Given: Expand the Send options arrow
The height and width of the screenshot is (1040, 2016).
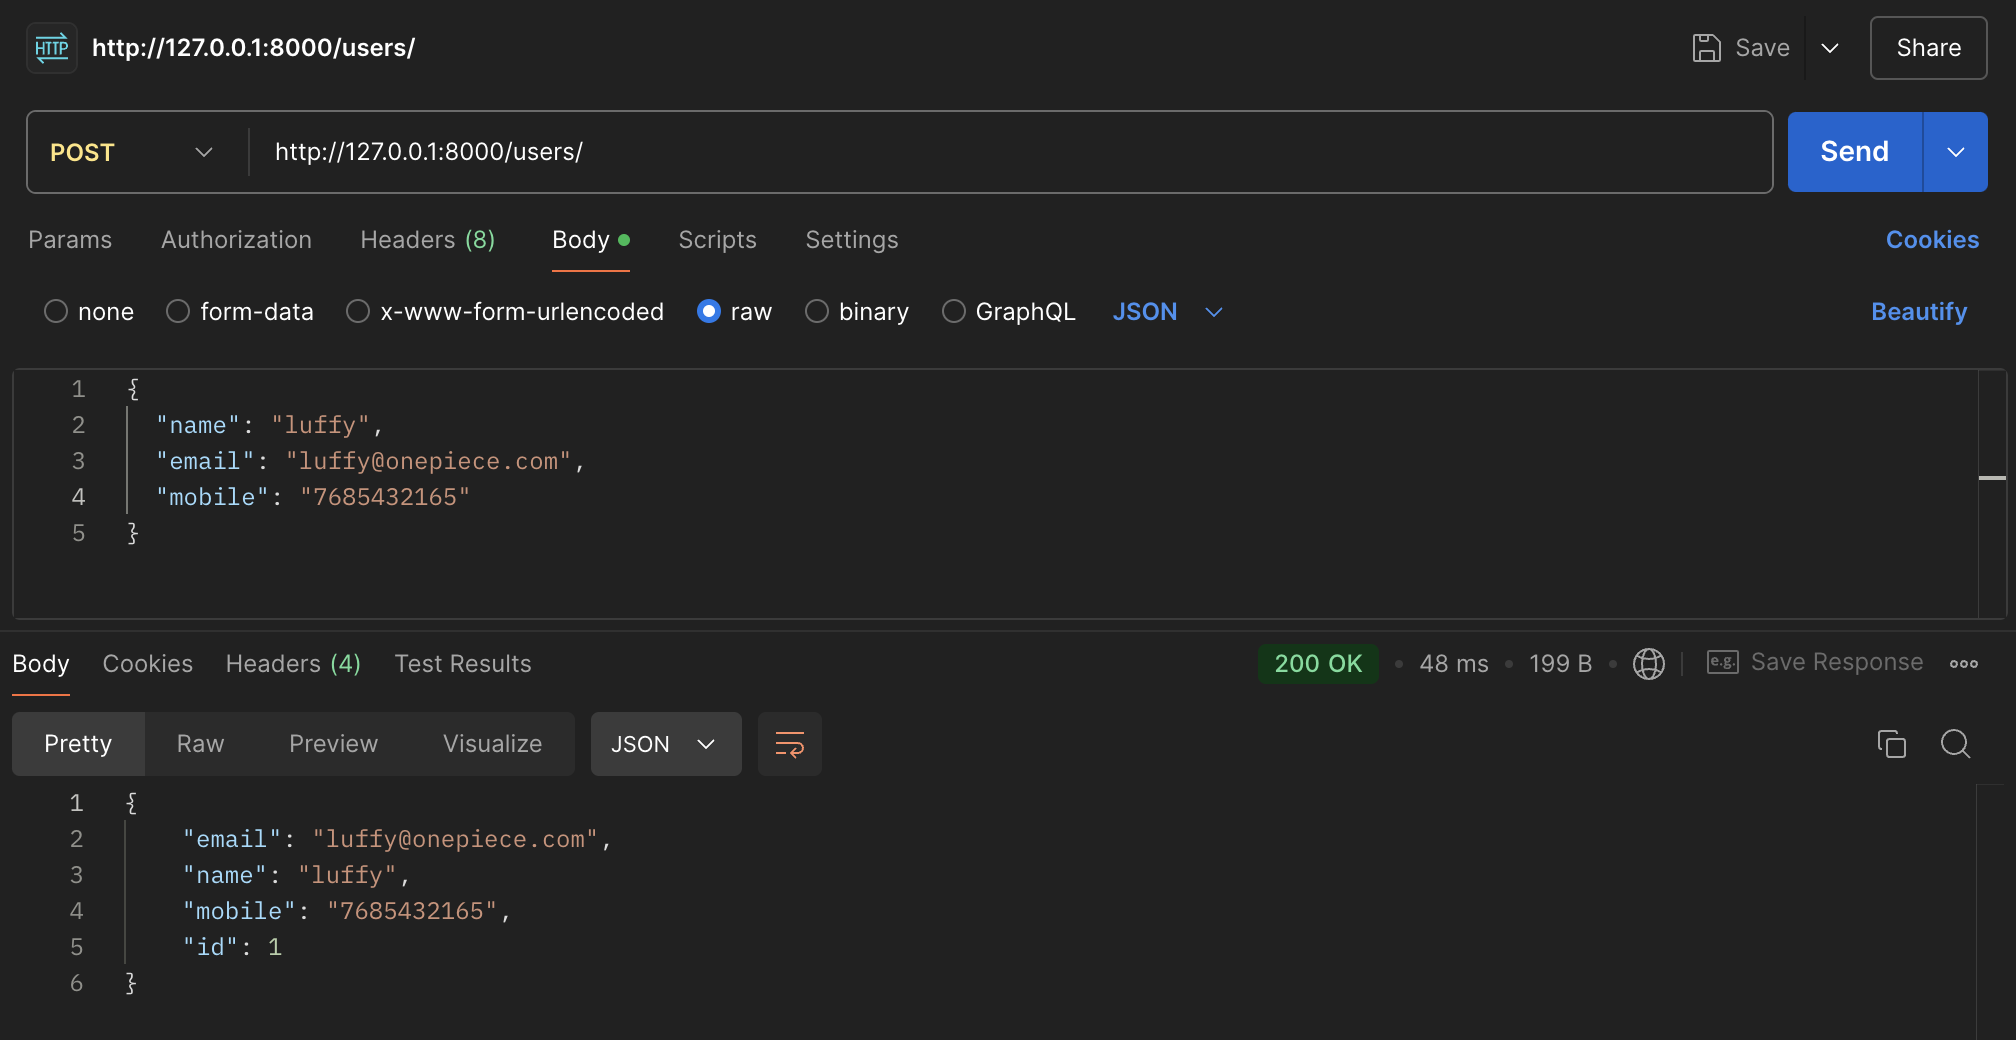Looking at the screenshot, I should pyautogui.click(x=1955, y=152).
